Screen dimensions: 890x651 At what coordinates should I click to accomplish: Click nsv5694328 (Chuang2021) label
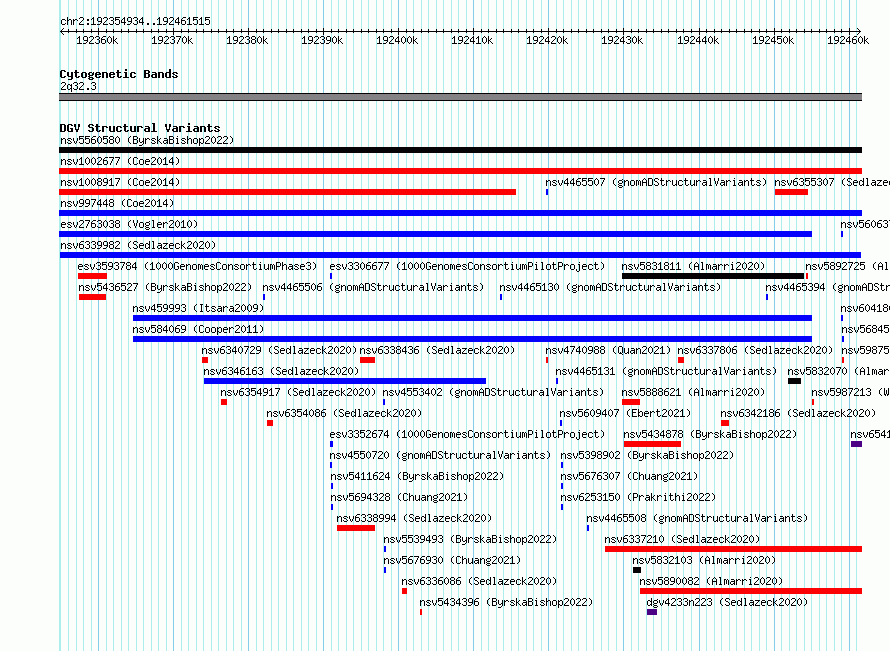[x=400, y=497]
